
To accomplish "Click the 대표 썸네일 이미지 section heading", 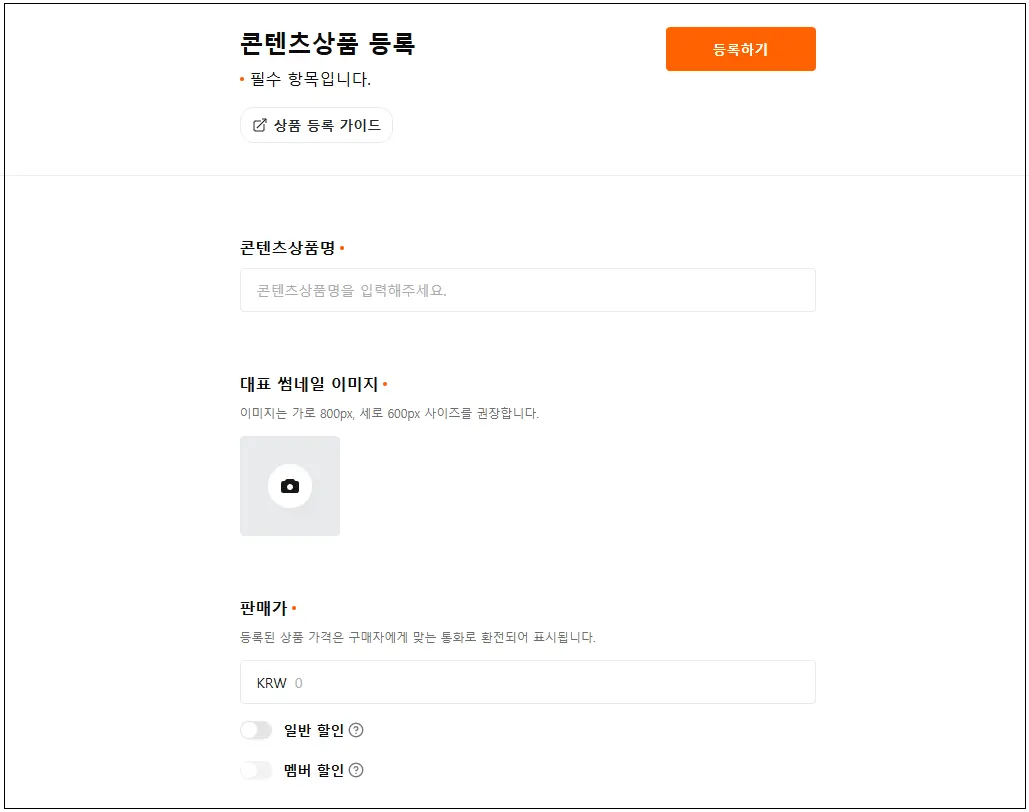I will pos(309,384).
